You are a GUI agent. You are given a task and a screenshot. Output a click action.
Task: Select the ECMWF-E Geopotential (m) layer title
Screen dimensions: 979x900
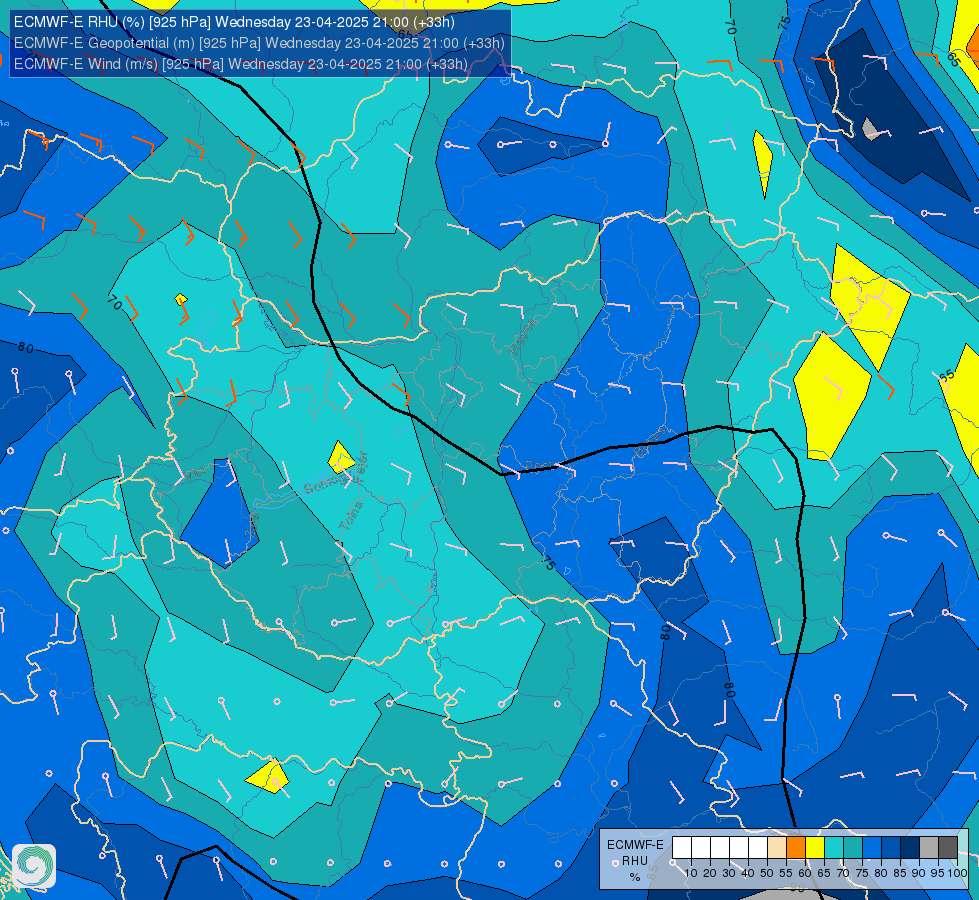[259, 43]
